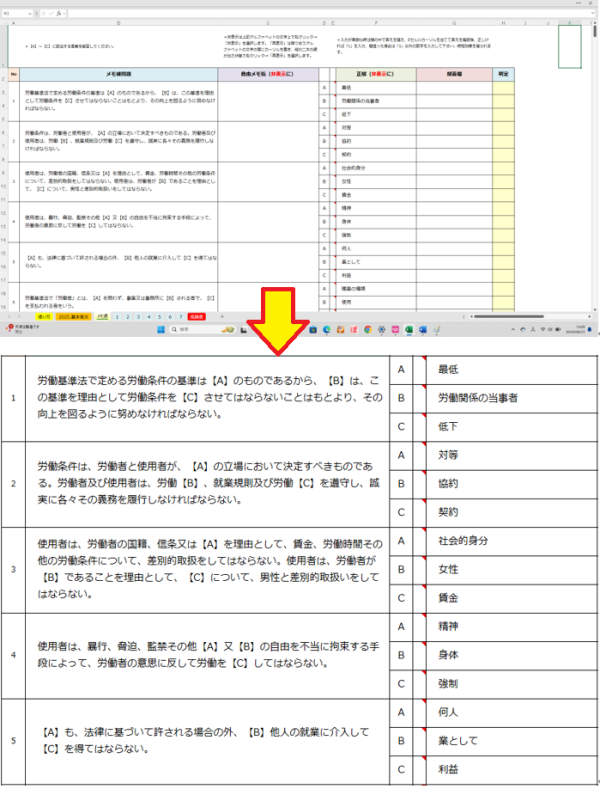Click the next-sheet navigation arrow
600x789 pixels.
[x=19, y=317]
